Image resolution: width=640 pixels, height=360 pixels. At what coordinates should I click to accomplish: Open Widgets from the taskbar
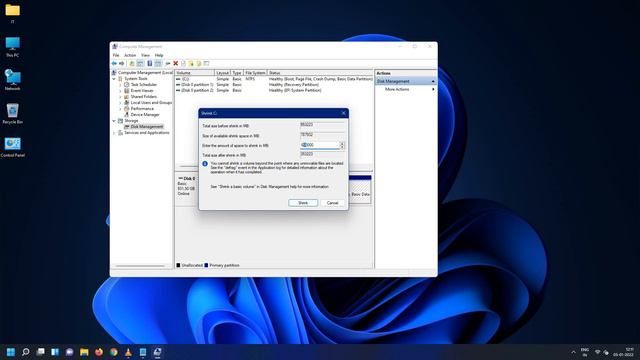(x=55, y=352)
